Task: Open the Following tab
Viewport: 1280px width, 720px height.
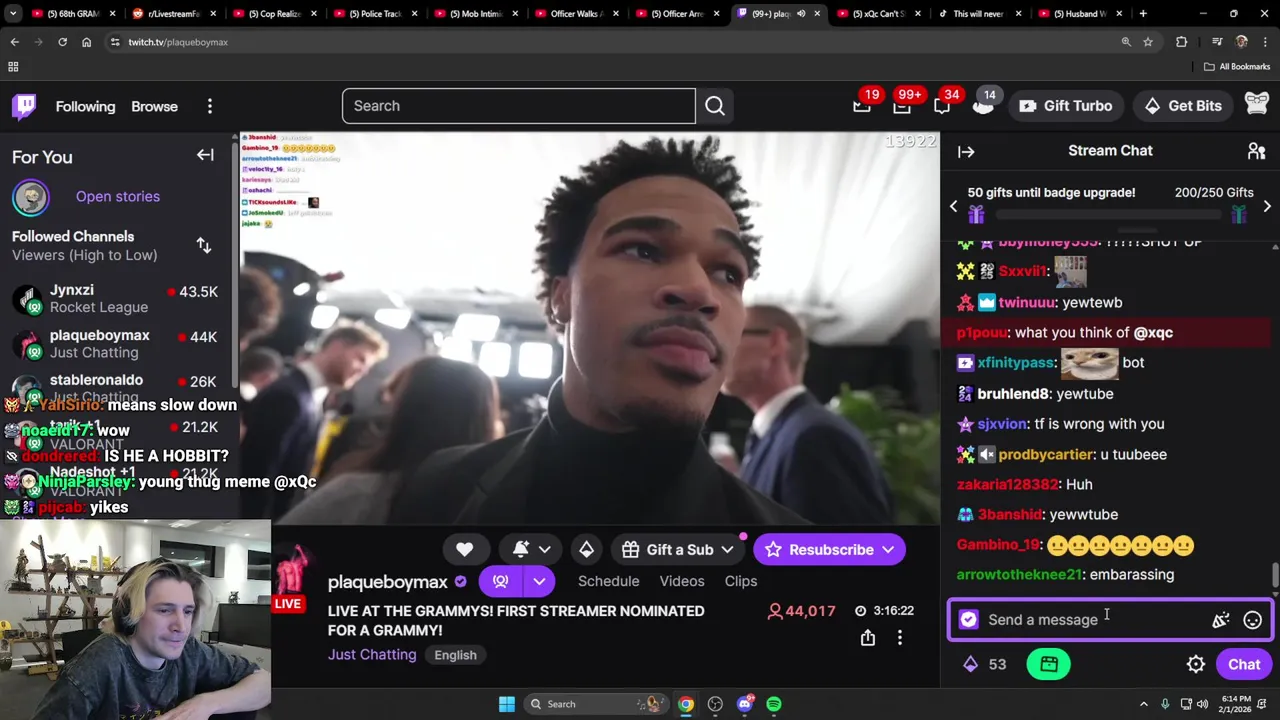Action: [85, 106]
